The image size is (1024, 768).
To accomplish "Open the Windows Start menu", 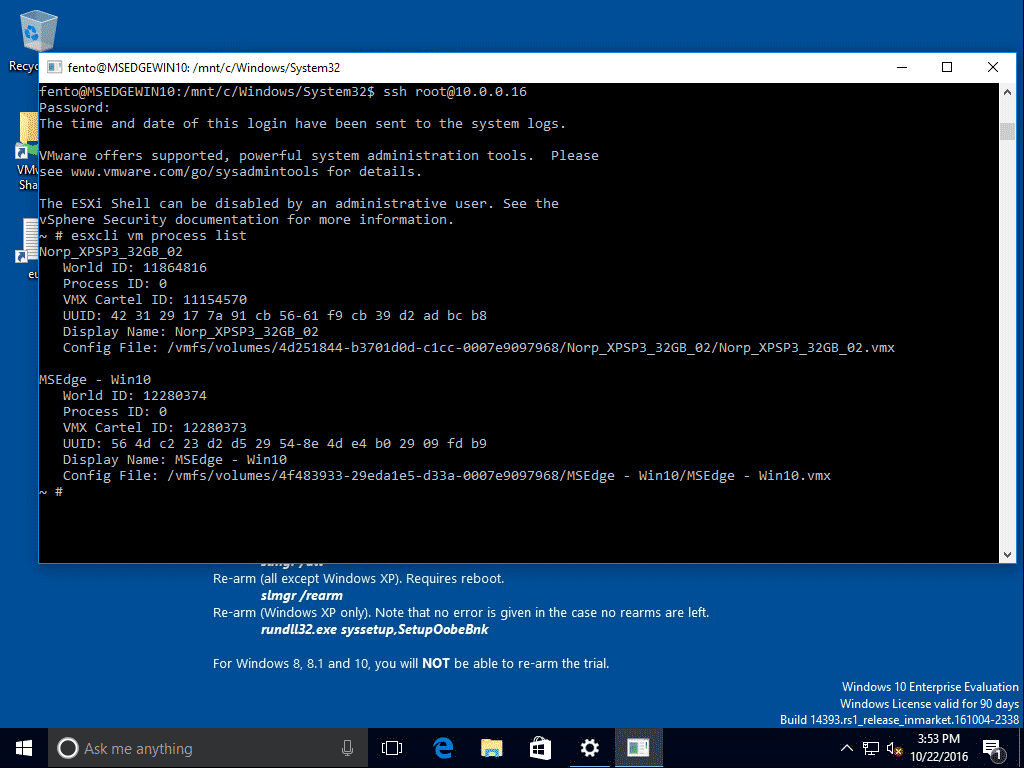I will (x=24, y=748).
